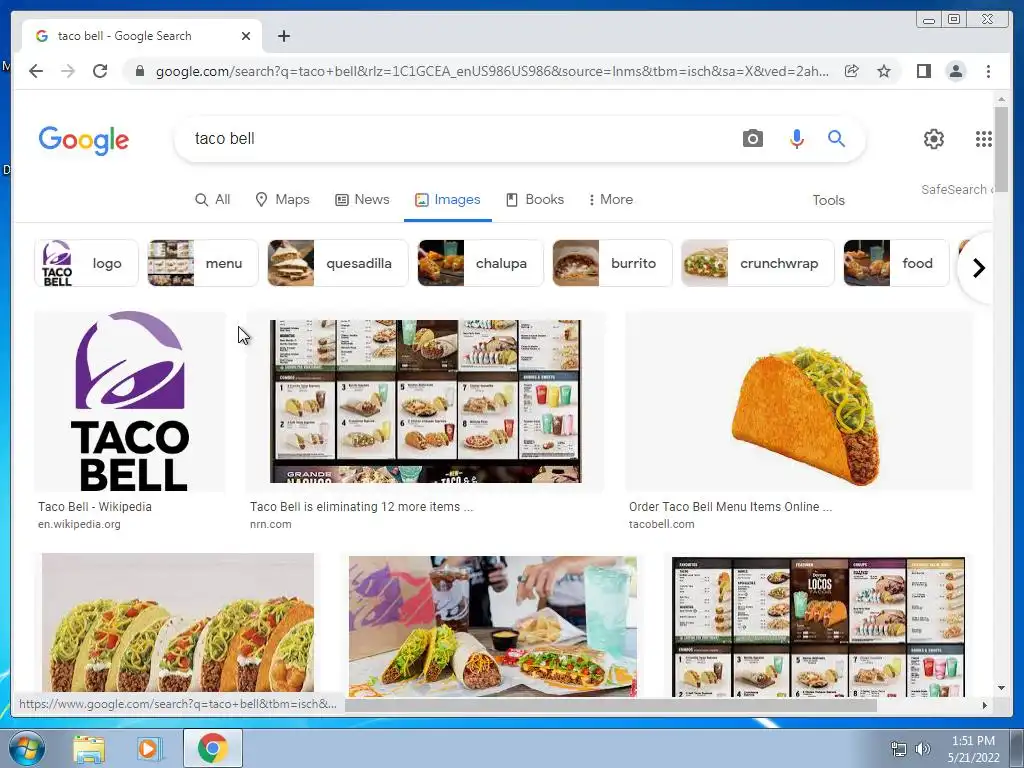Viewport: 1024px width, 768px height.
Task: Click the scrollbar up arrow
Action: point(1001,99)
